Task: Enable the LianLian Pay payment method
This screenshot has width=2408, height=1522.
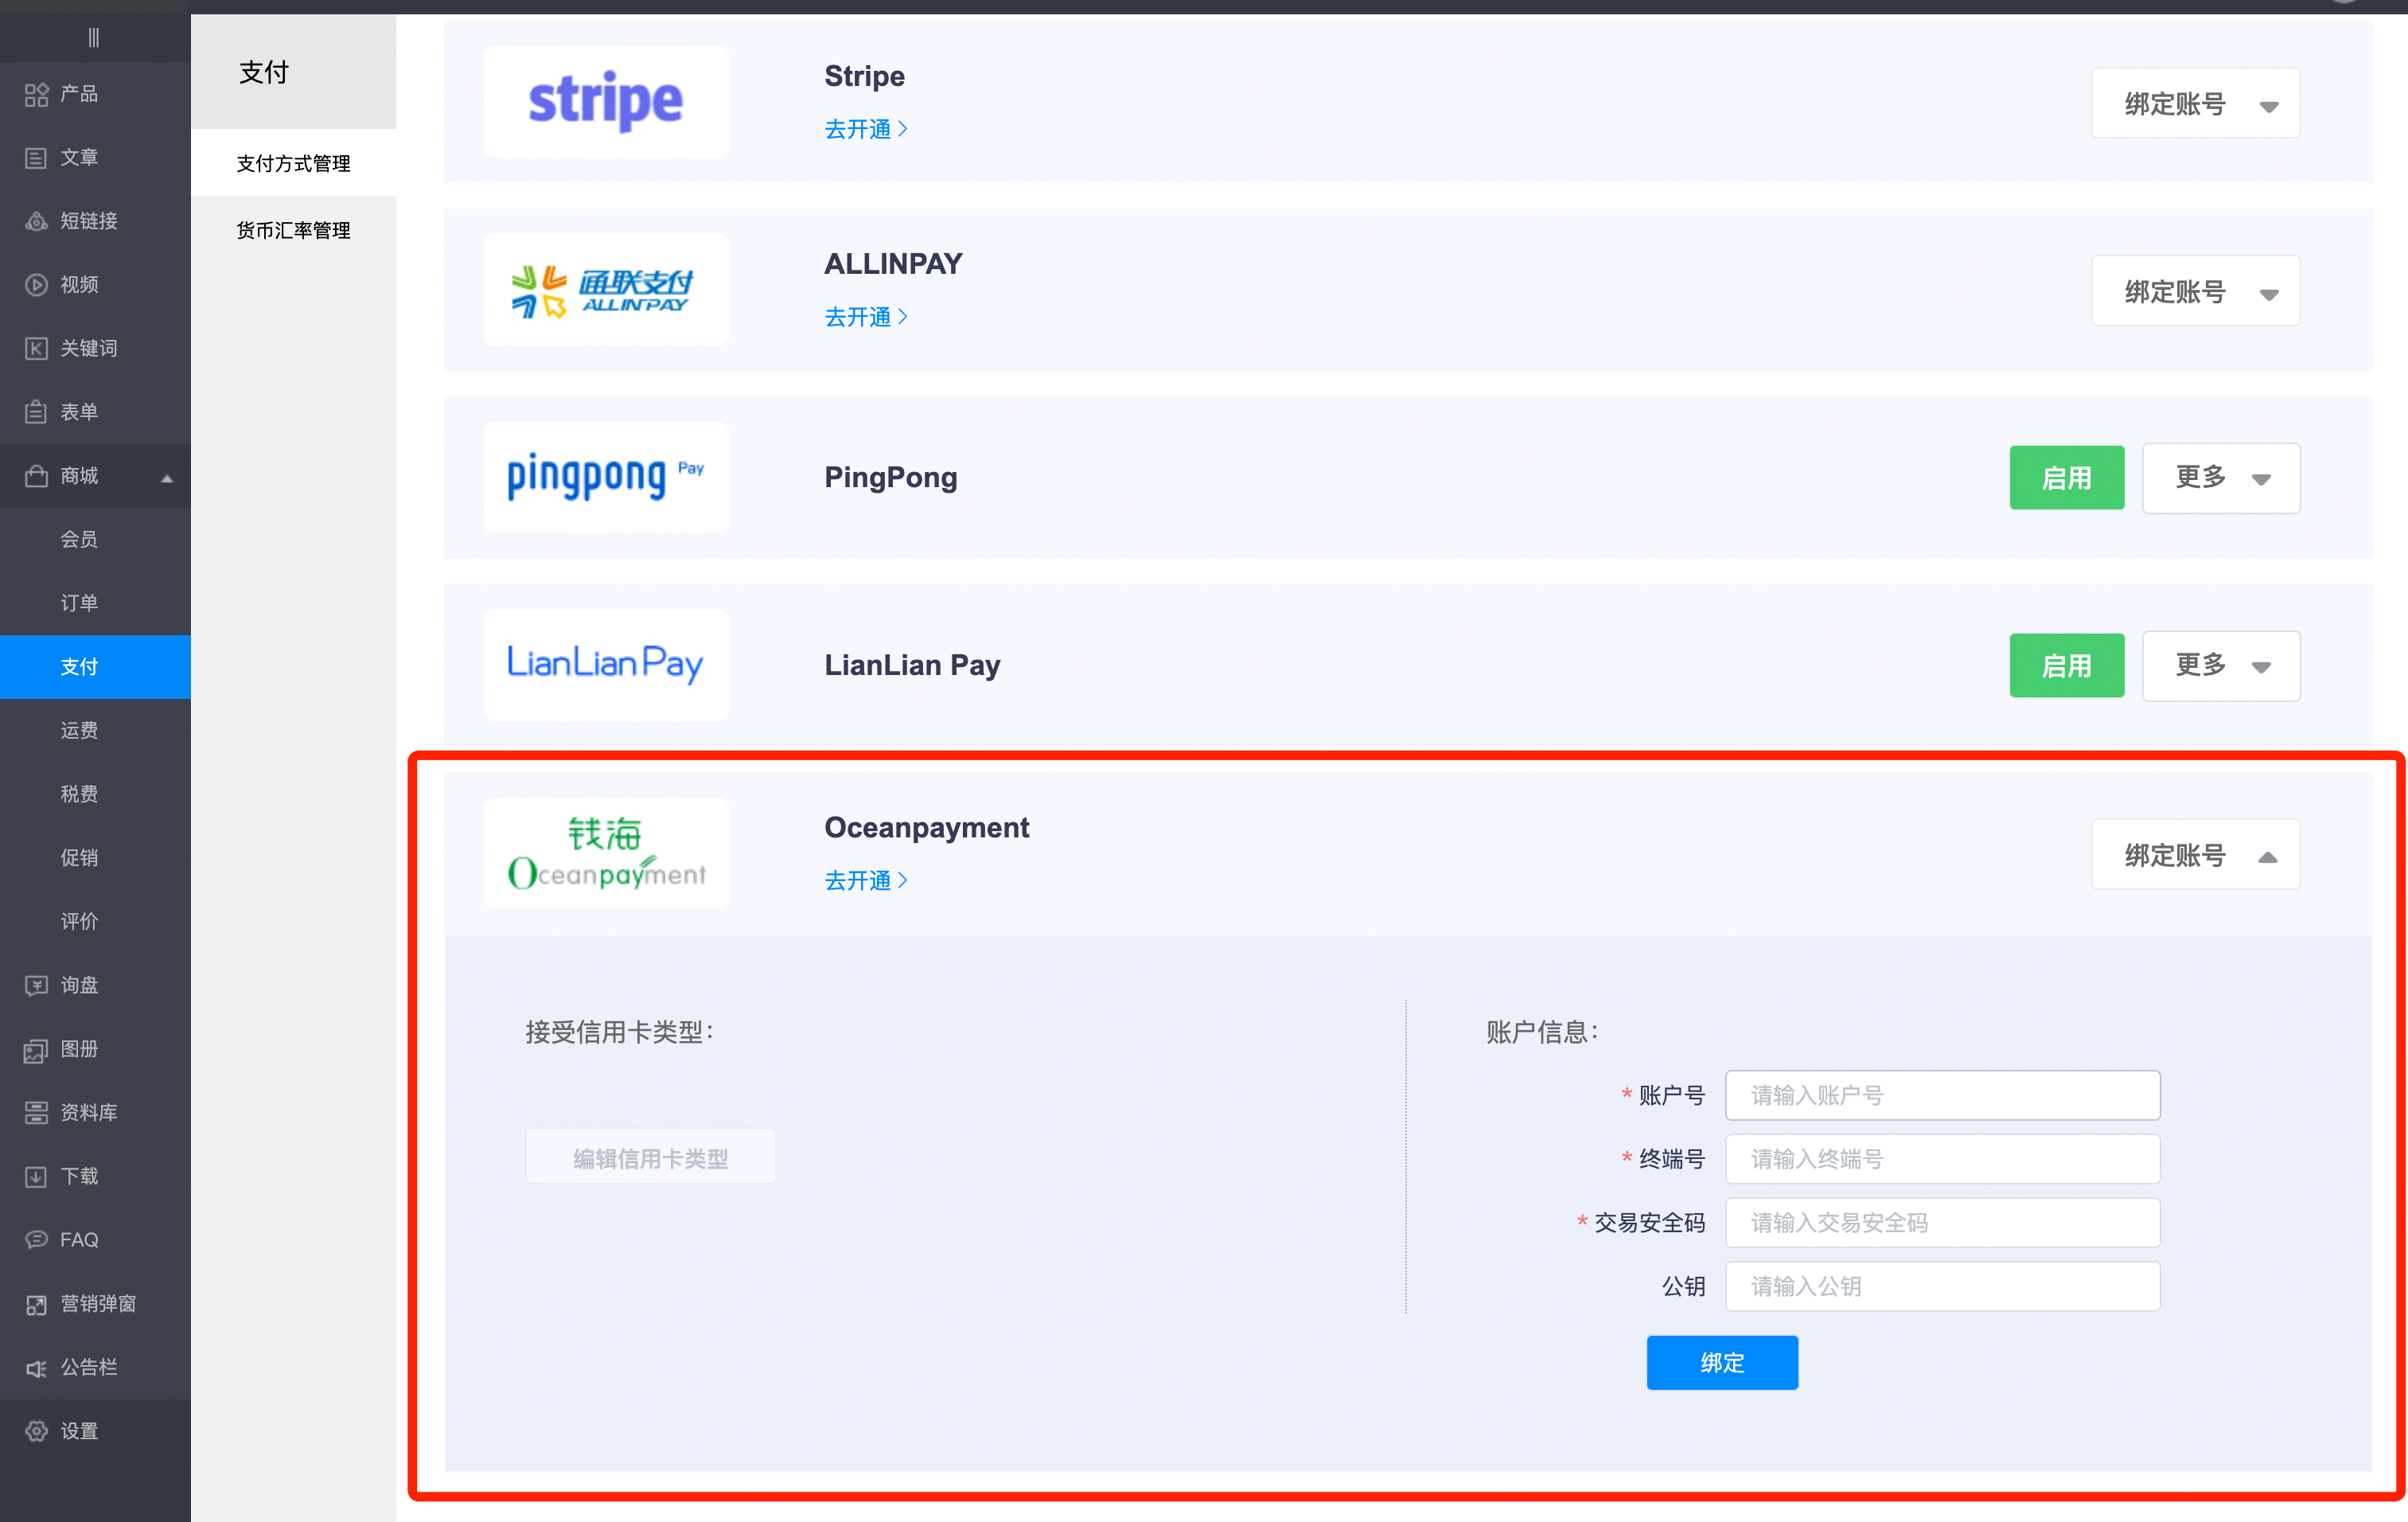Action: 2066,666
